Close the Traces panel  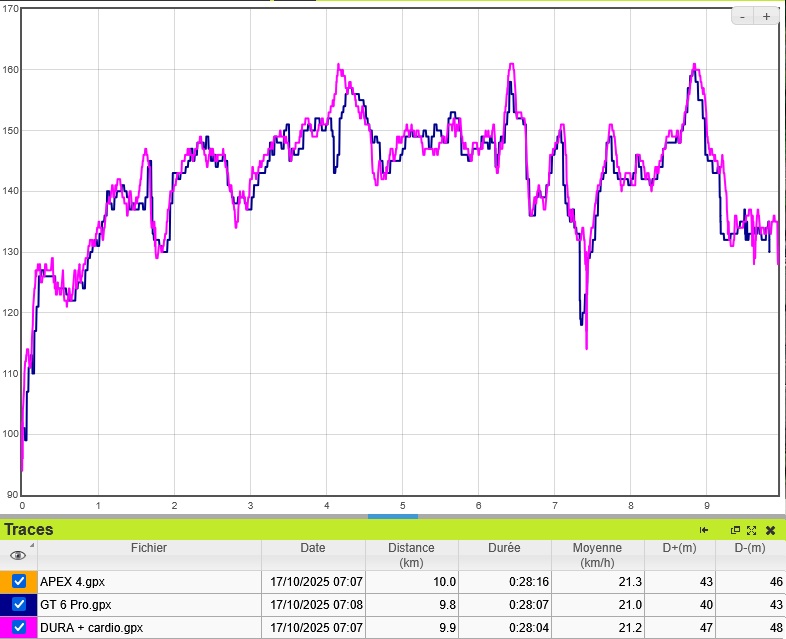pyautogui.click(x=770, y=530)
